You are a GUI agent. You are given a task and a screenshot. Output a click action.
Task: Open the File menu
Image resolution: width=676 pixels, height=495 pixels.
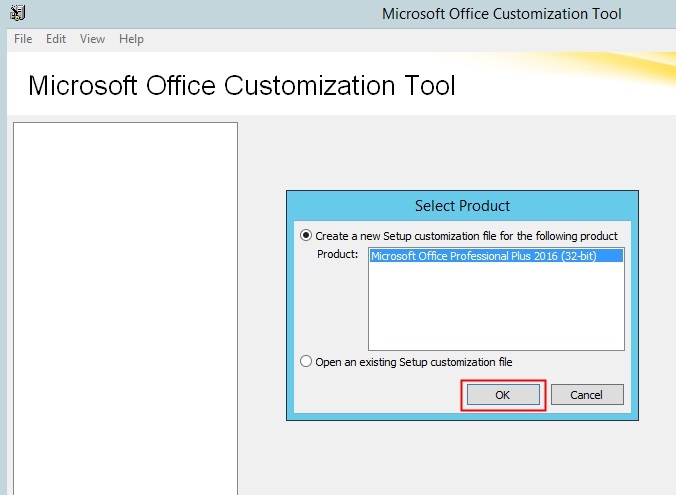23,39
